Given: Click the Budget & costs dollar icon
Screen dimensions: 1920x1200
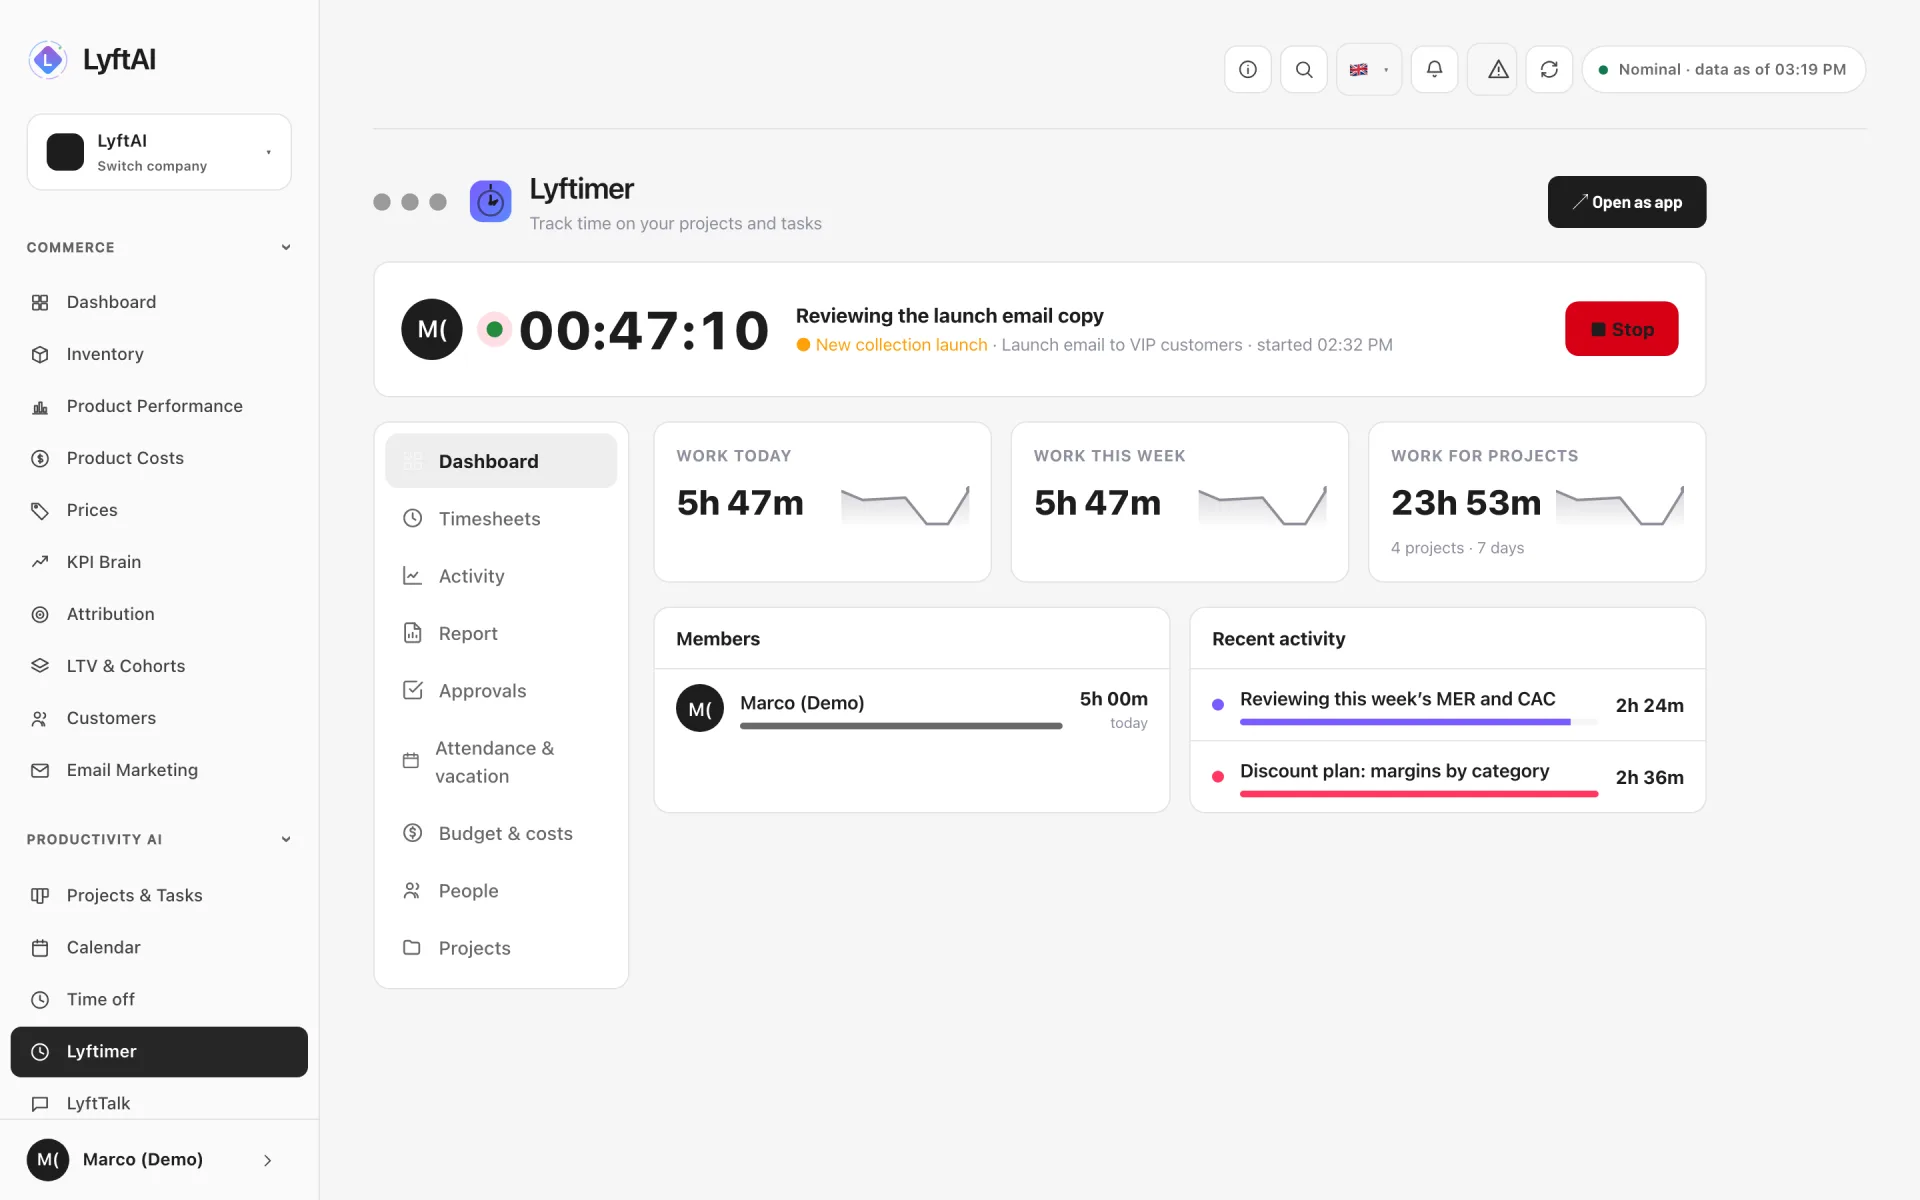Looking at the screenshot, I should click(x=412, y=832).
